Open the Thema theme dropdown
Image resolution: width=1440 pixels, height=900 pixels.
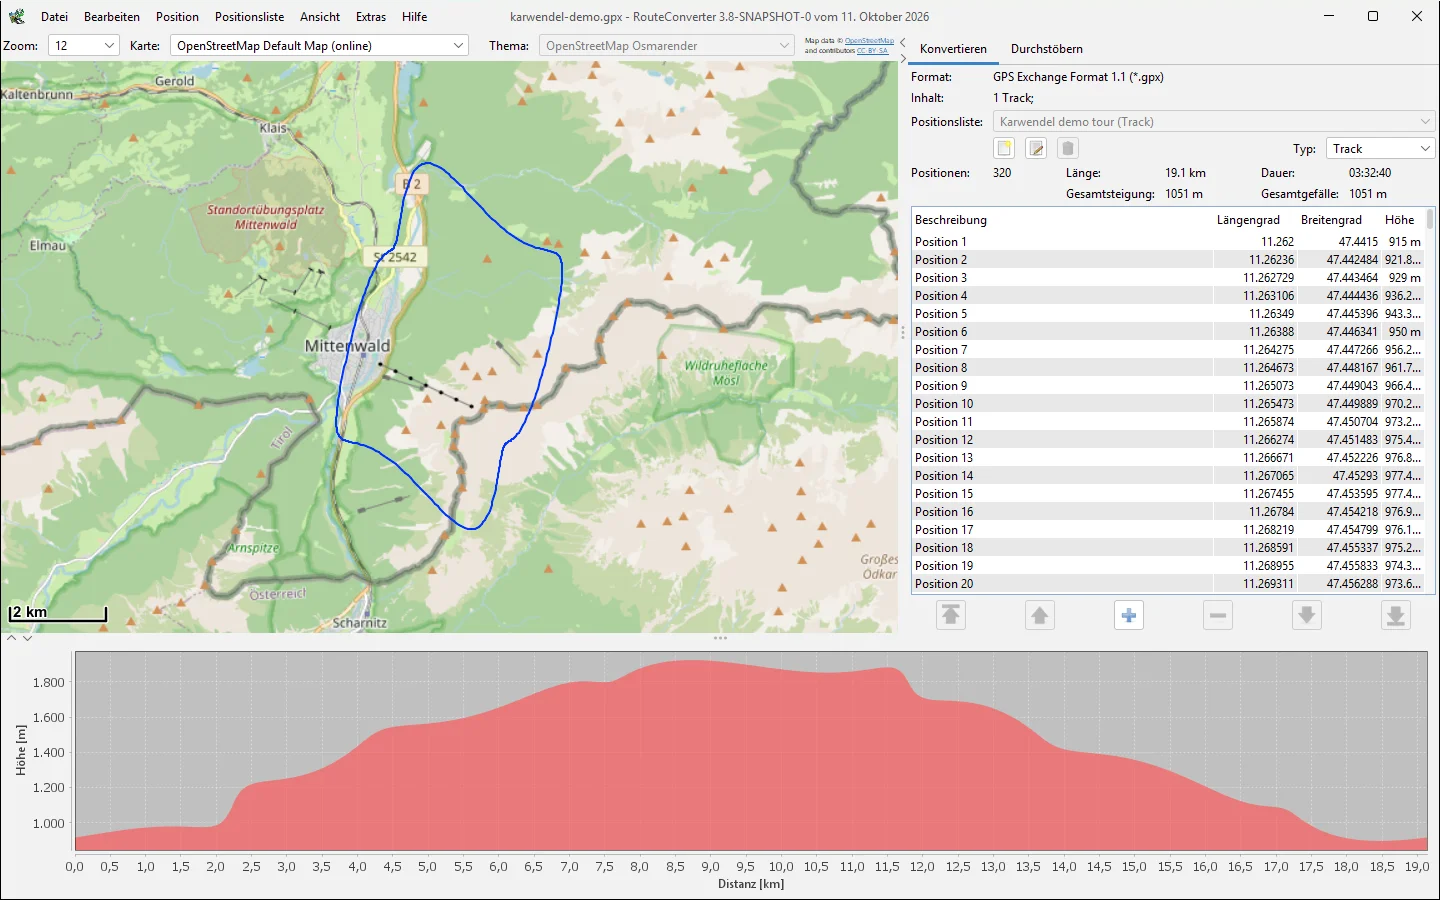click(x=667, y=45)
